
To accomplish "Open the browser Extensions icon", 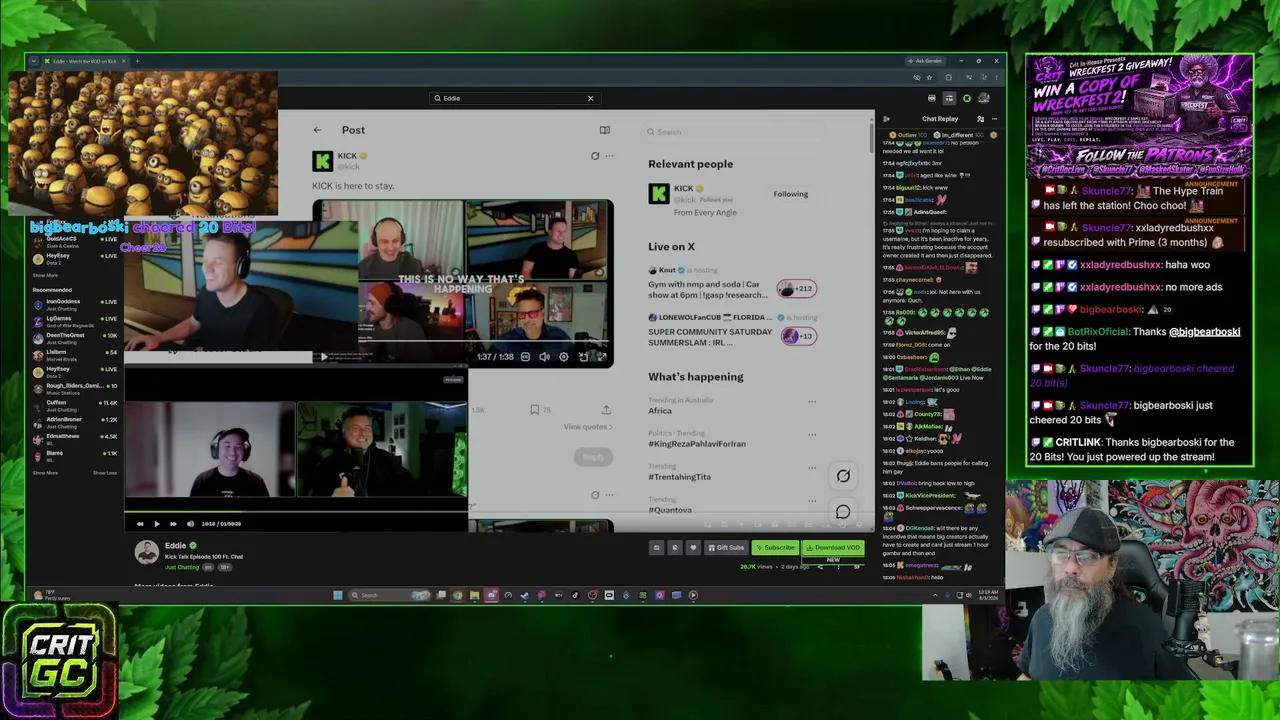I will pyautogui.click(x=948, y=77).
